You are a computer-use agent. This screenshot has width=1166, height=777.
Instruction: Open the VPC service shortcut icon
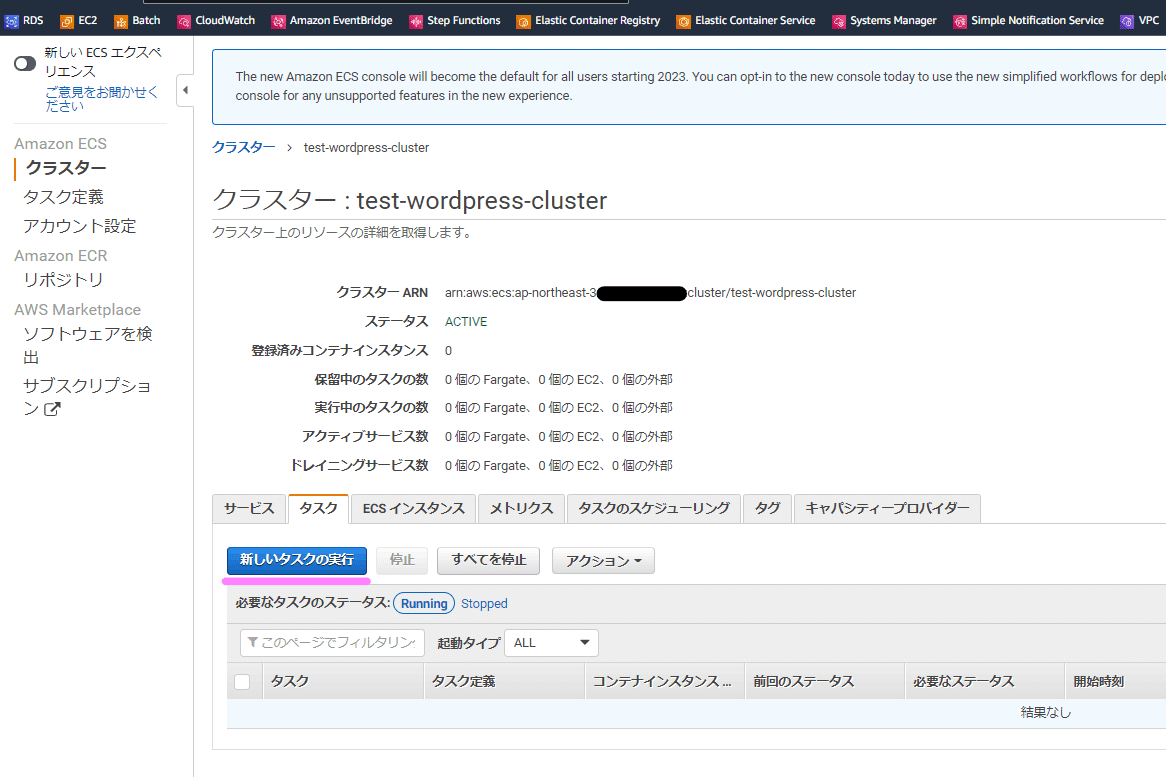coord(1127,22)
